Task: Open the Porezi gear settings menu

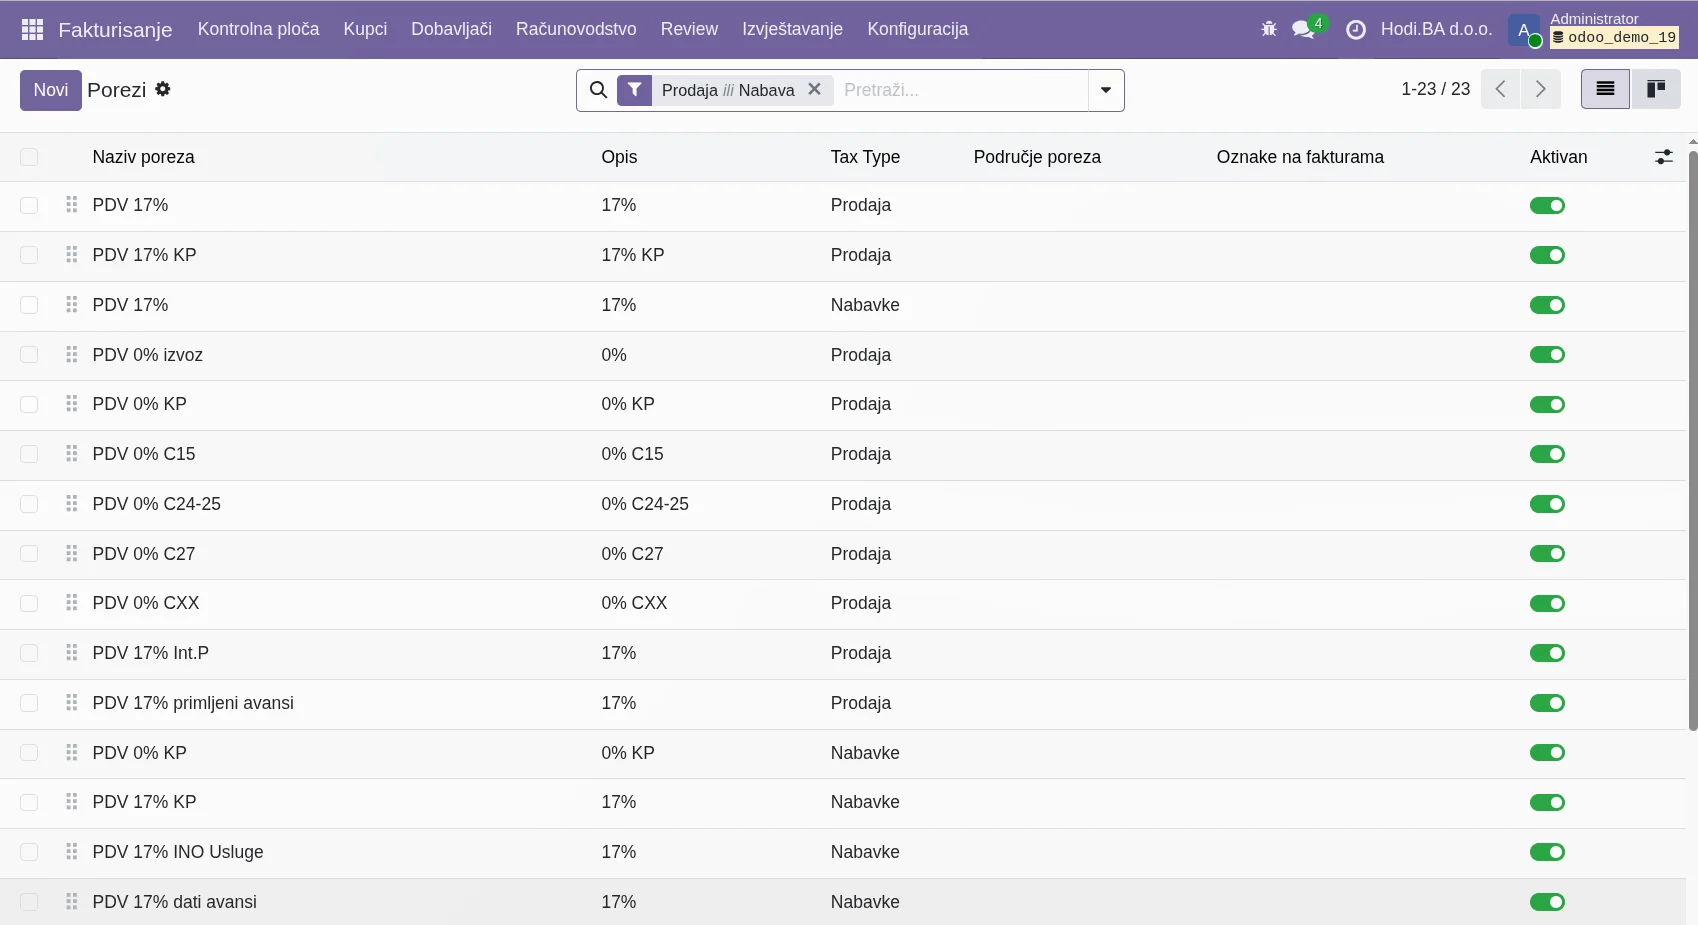Action: [163, 89]
